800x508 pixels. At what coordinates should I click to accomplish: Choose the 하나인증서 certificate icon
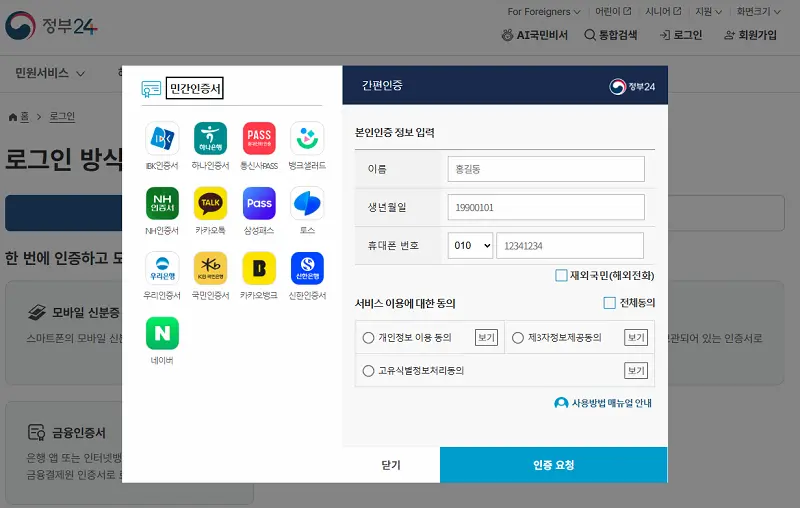point(210,138)
